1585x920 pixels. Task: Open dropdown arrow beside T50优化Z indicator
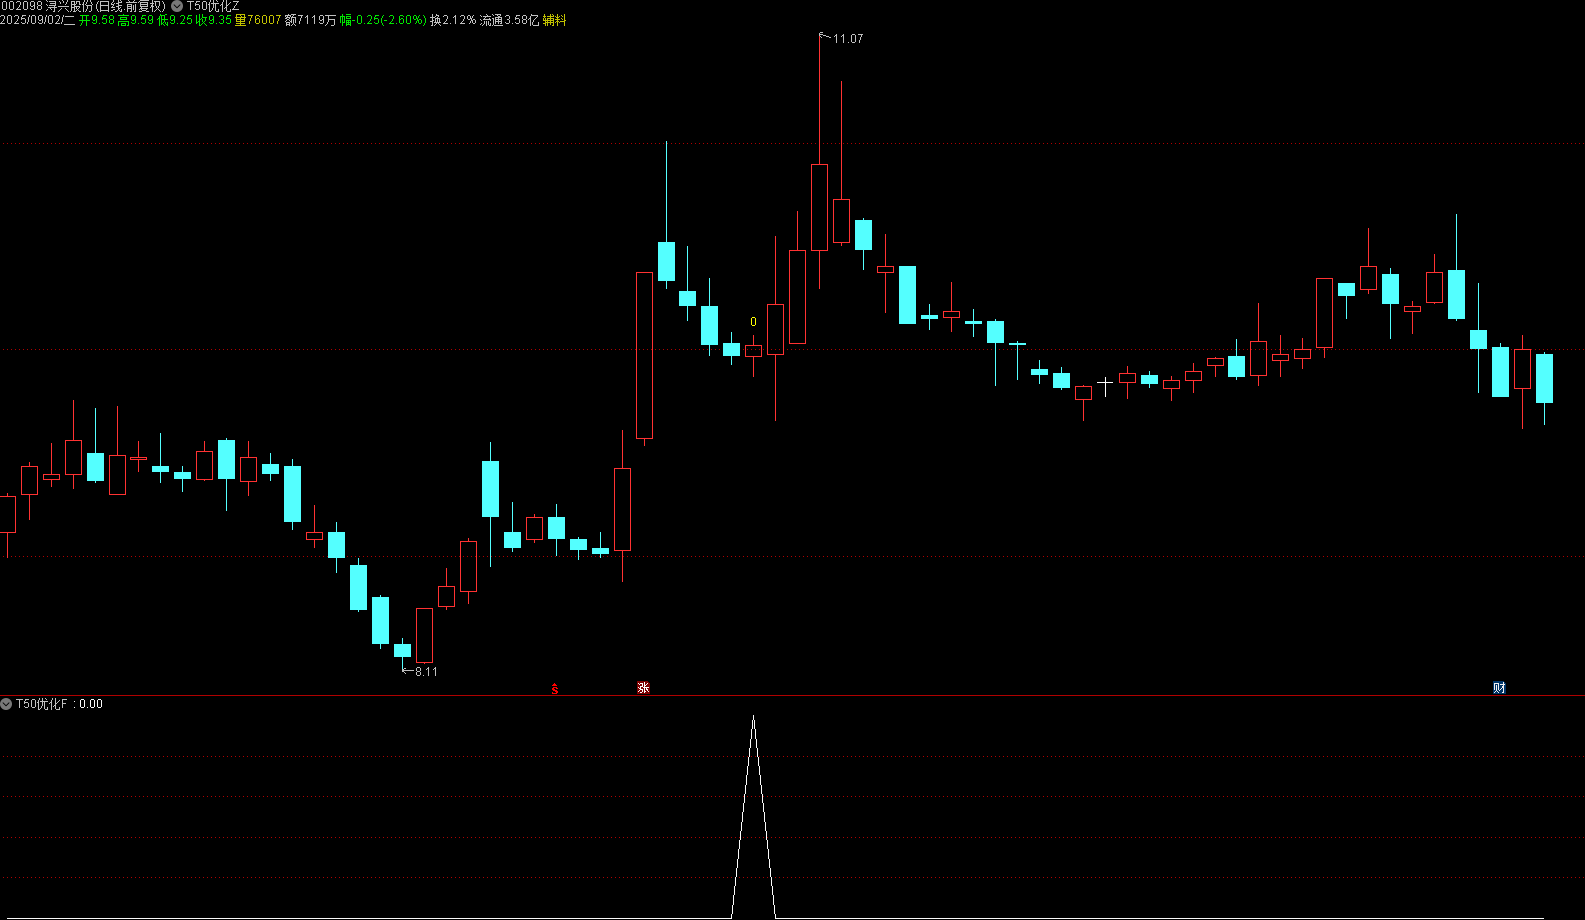point(177,6)
